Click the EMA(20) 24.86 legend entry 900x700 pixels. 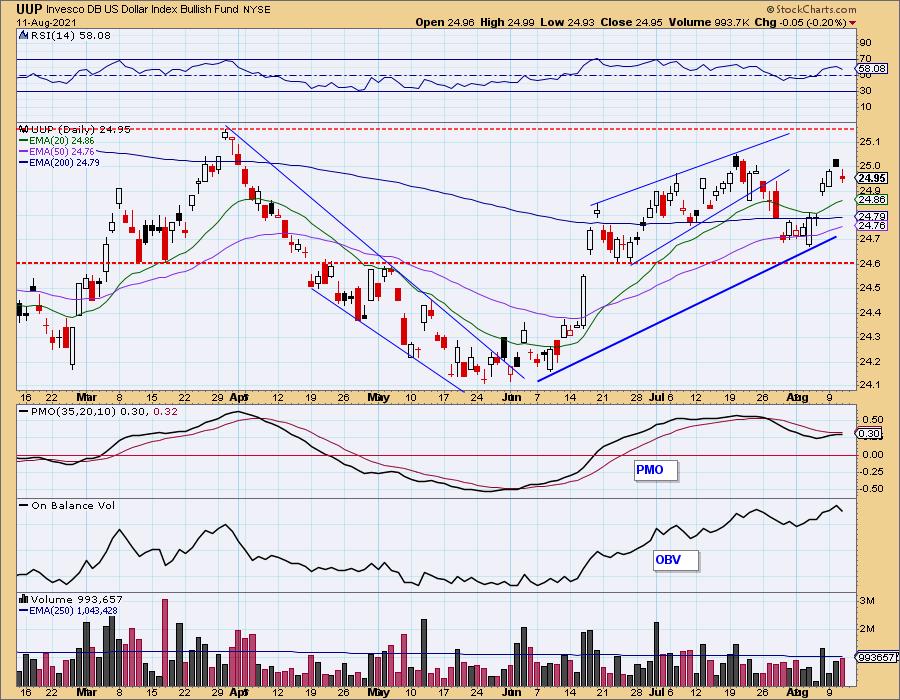tap(57, 141)
